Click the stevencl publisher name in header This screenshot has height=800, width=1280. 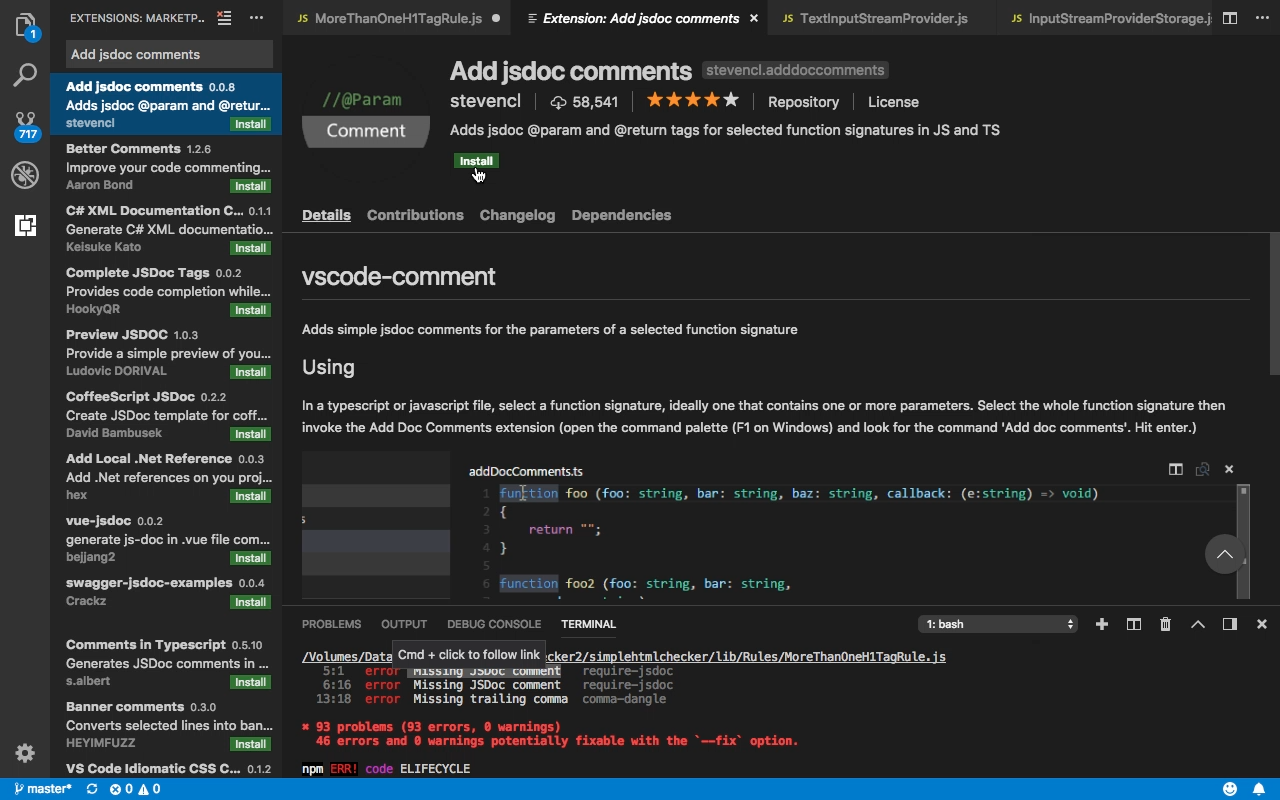[x=485, y=101]
